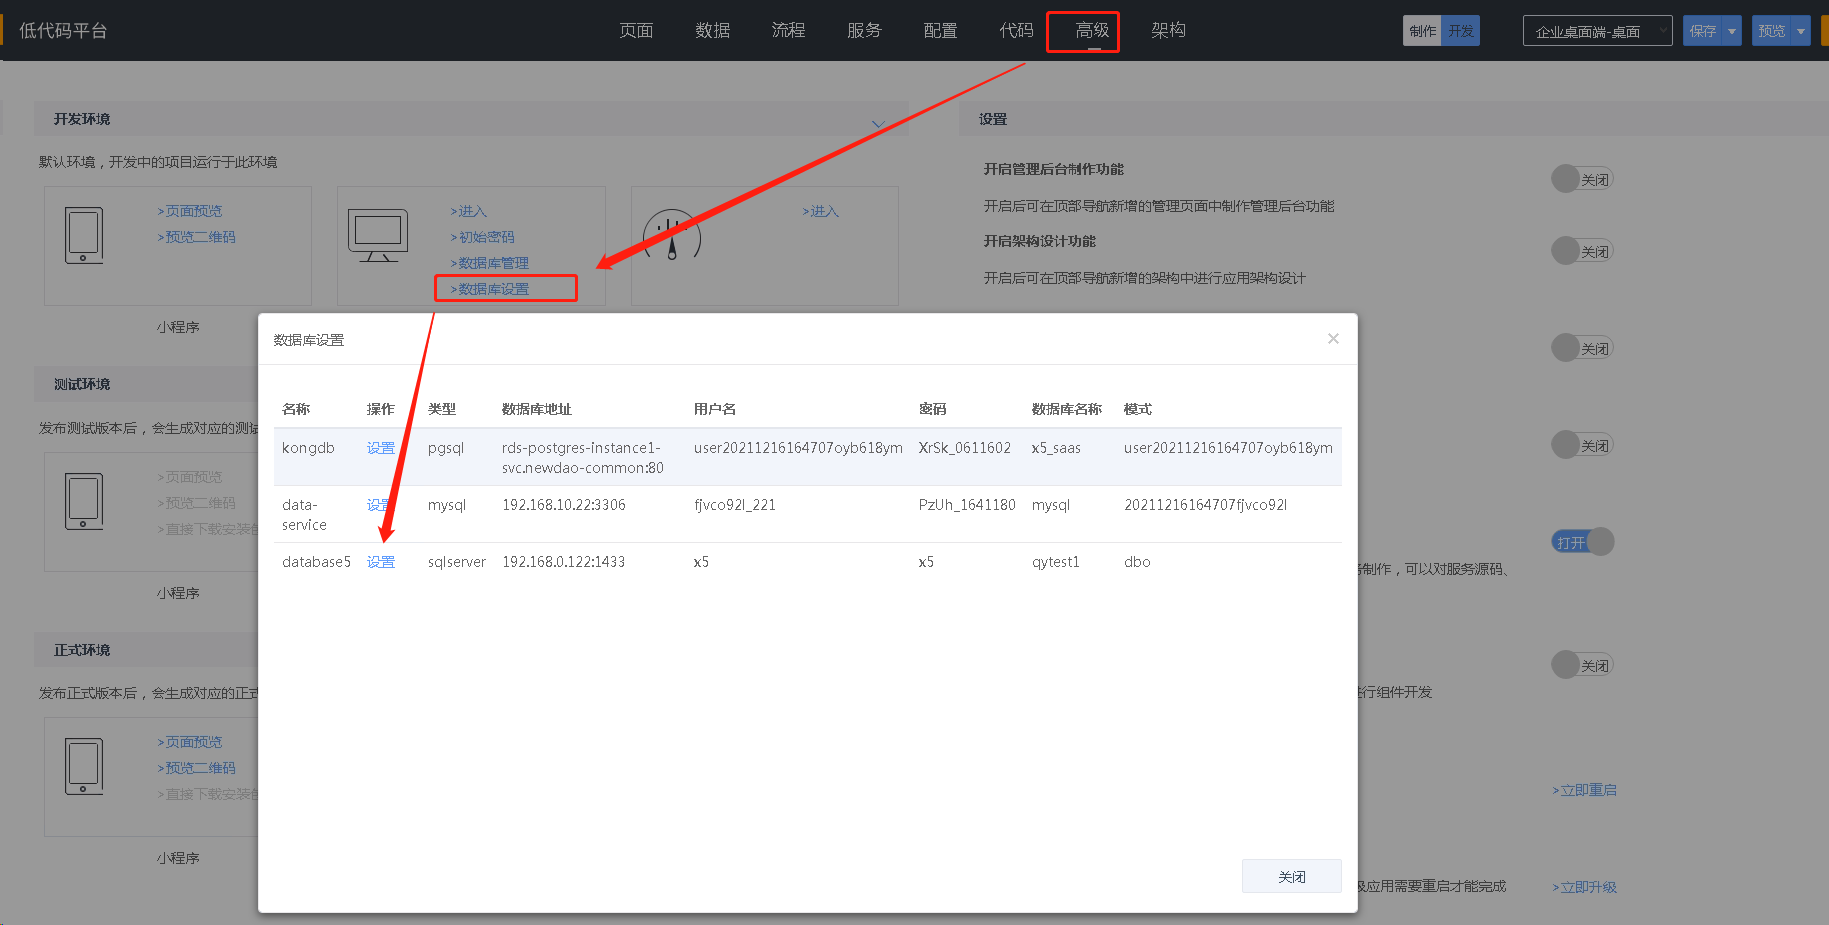
Task: Open 页面预览 link in 正式环境
Action: tap(190, 742)
